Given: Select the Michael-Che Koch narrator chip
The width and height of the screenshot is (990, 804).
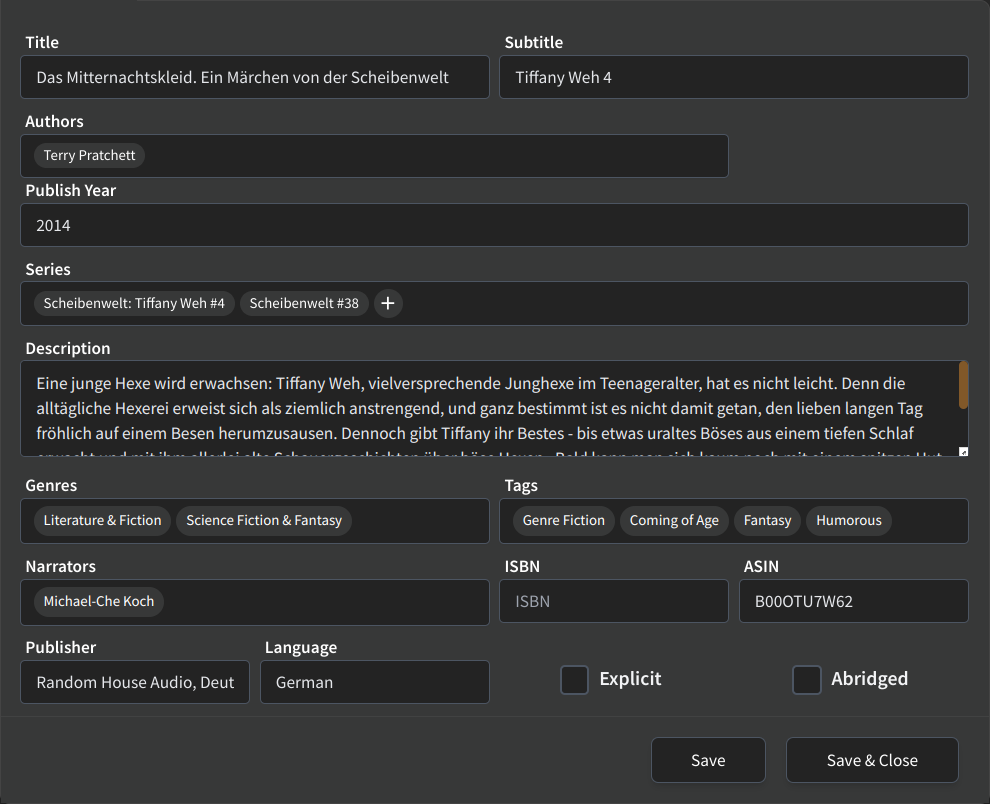Looking at the screenshot, I should click(99, 602).
